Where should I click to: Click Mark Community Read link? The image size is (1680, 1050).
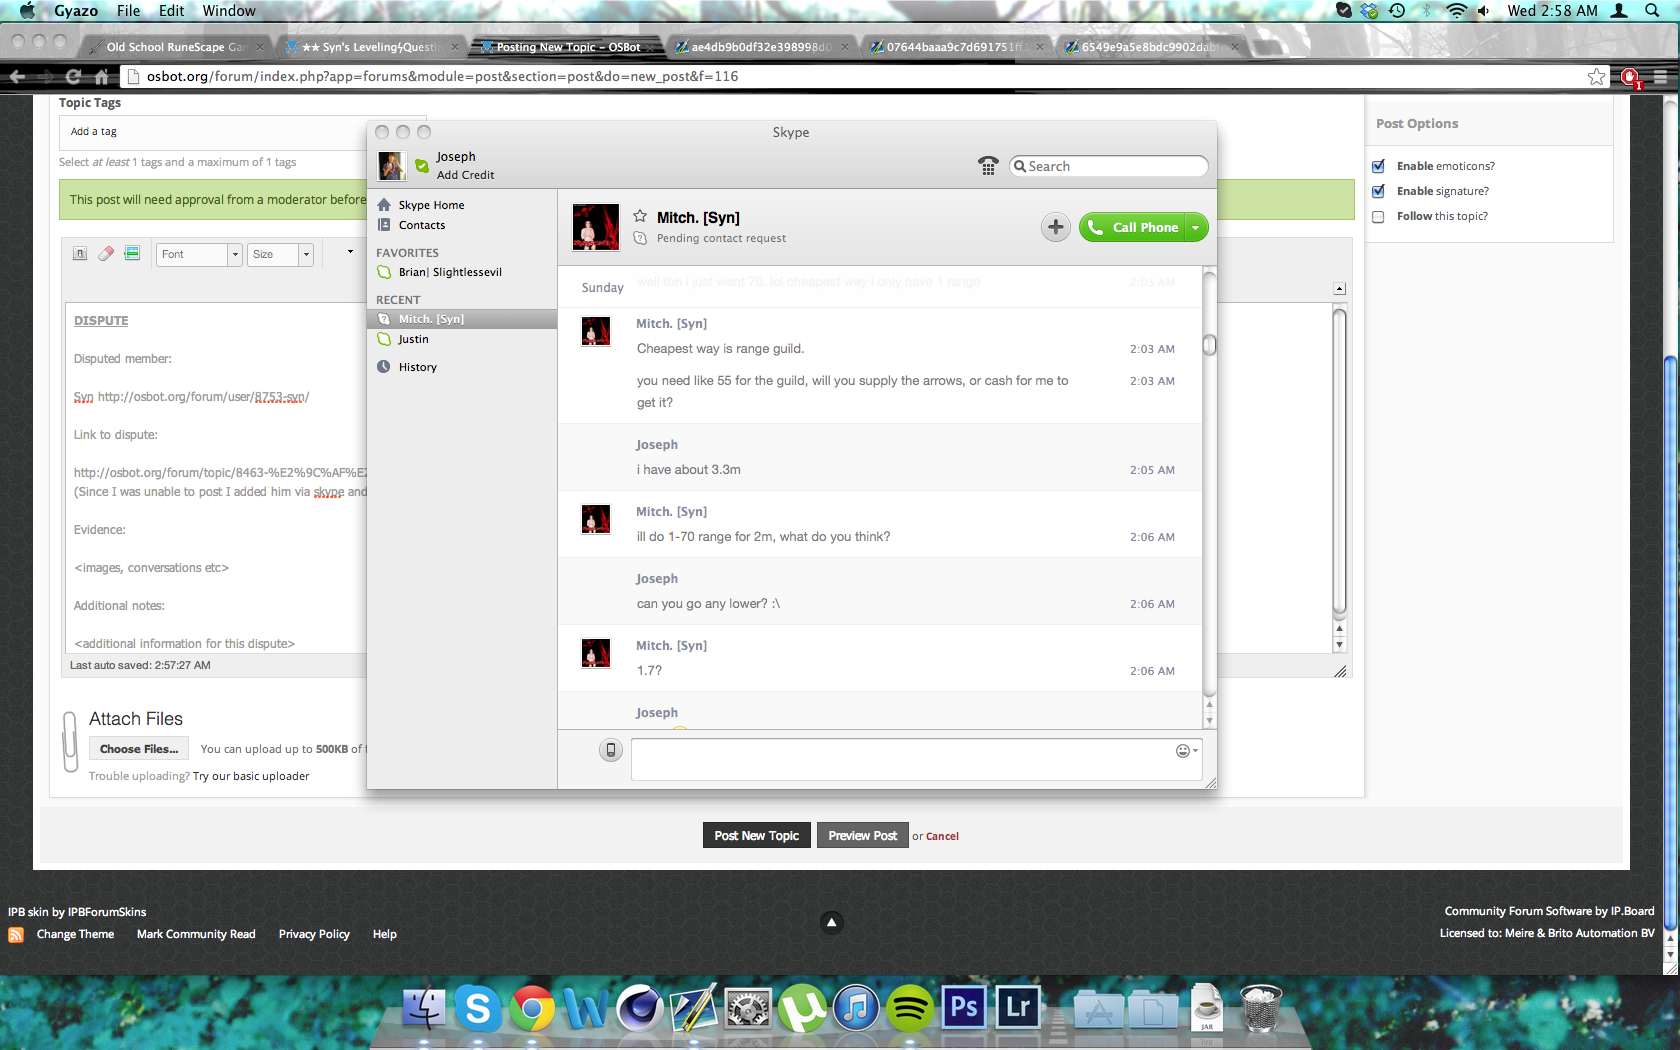pos(196,934)
